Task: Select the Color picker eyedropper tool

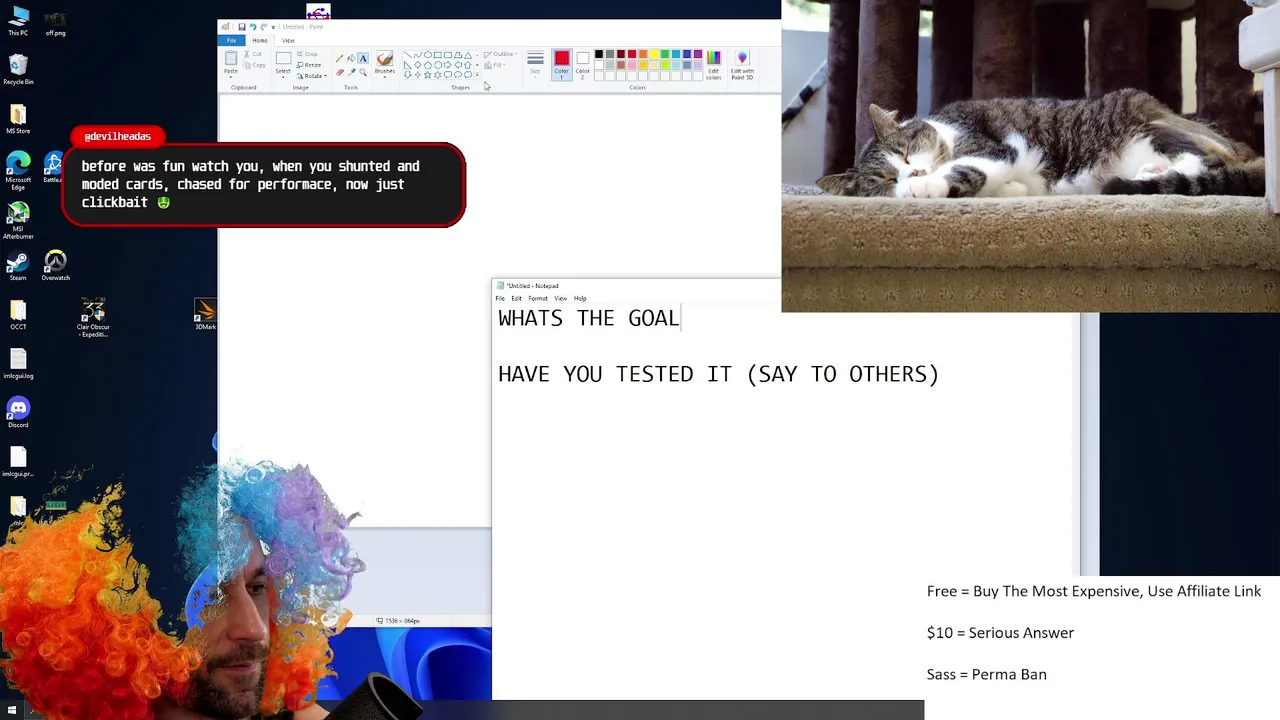Action: pos(352,72)
